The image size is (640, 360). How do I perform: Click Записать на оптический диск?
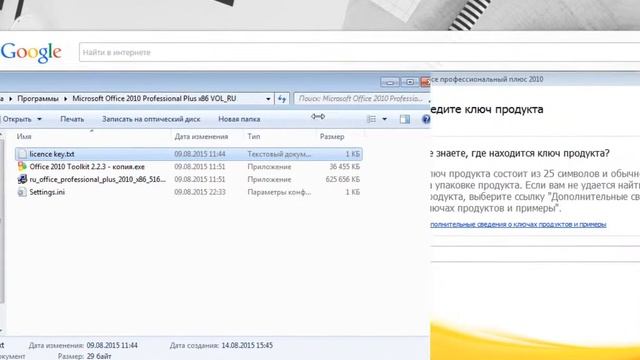[151, 119]
